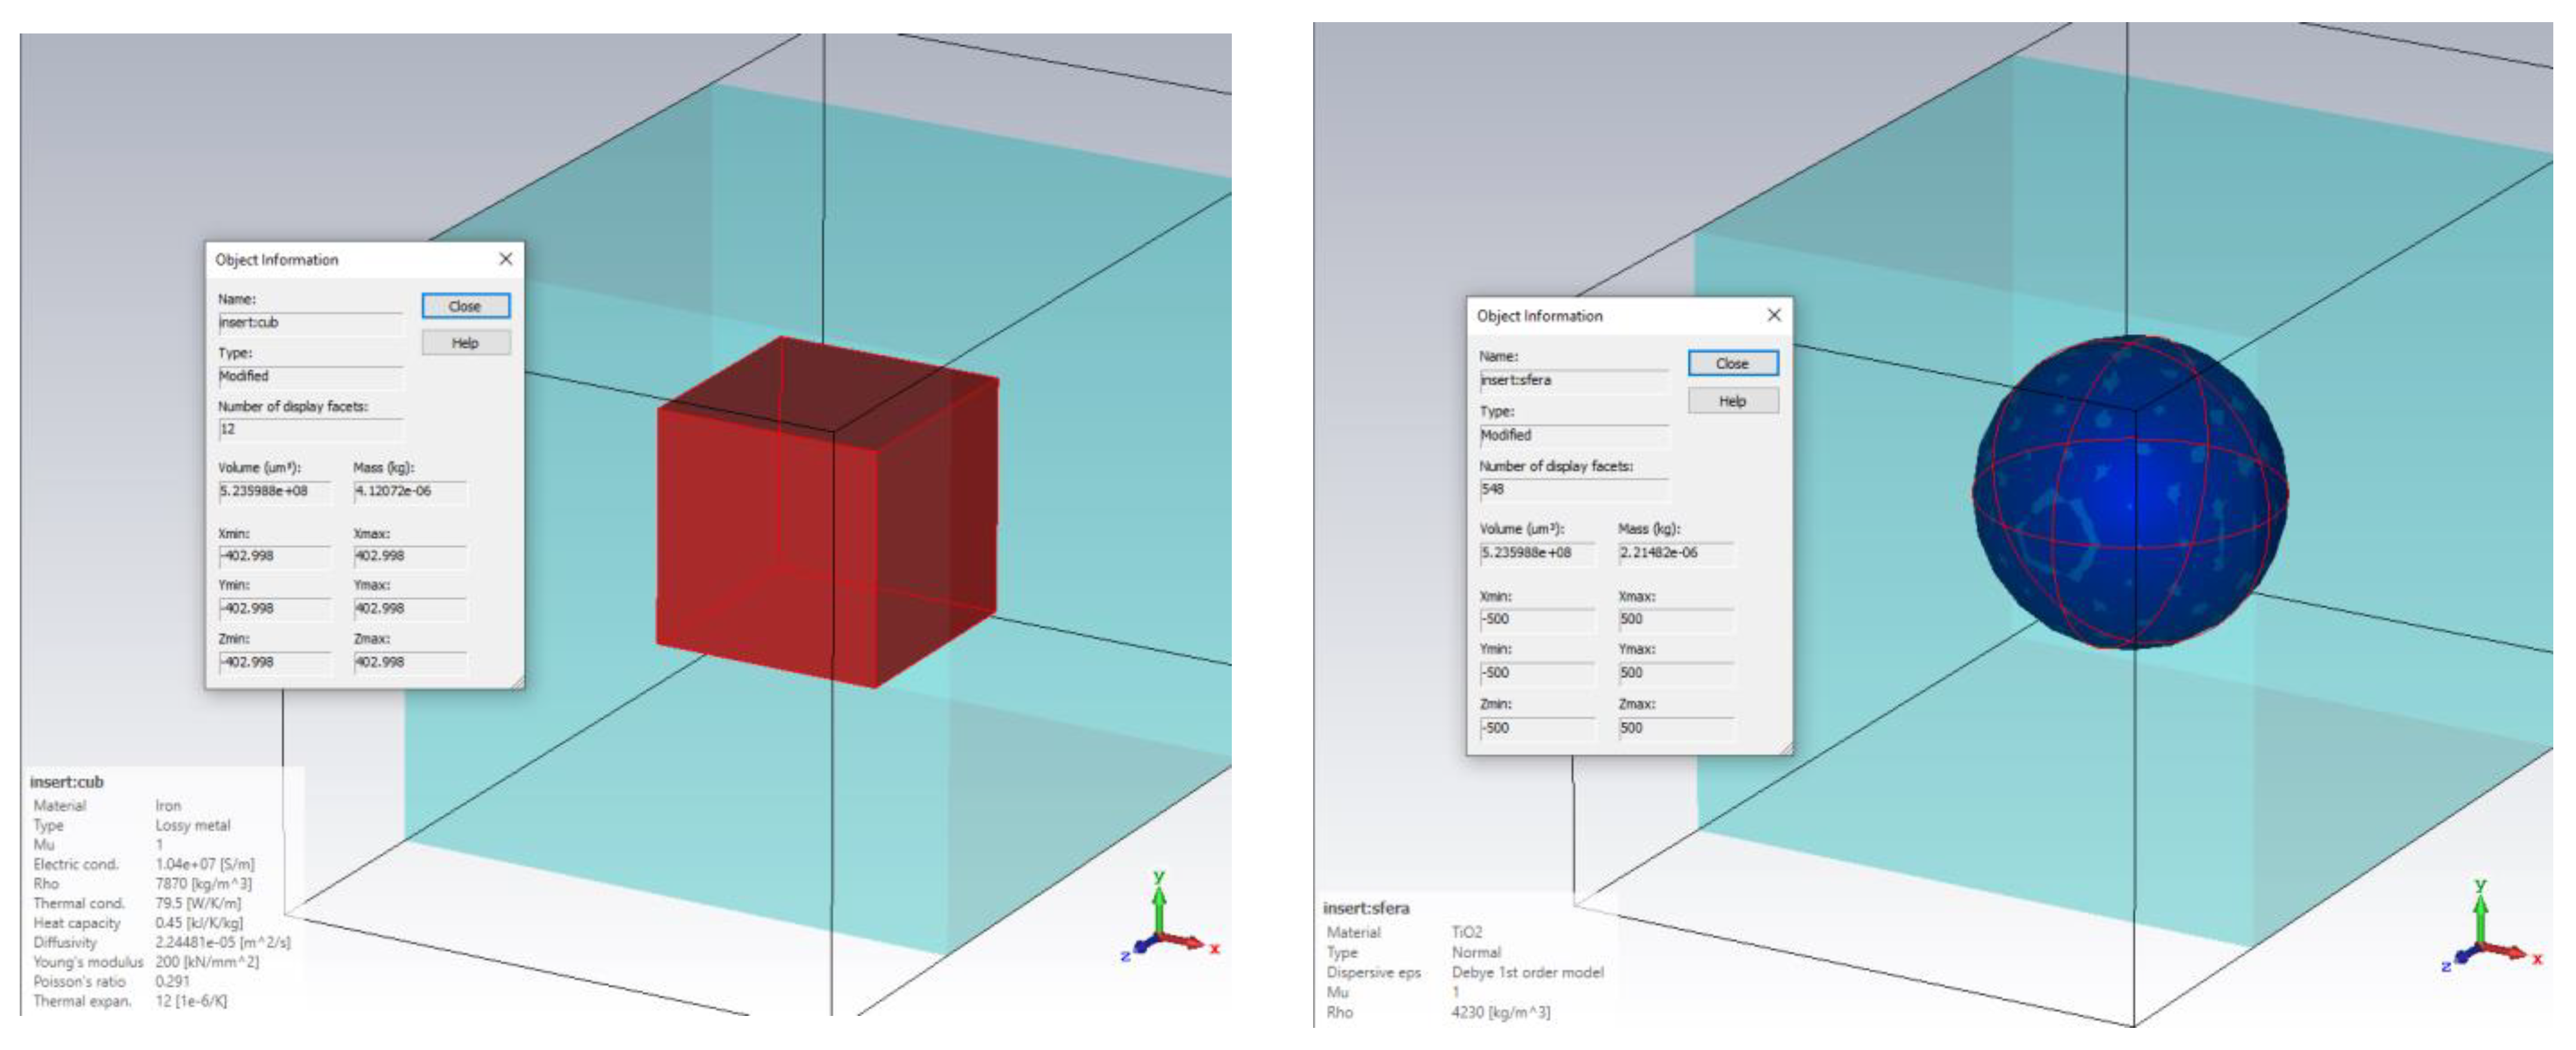Click the Name field containing insert:cub
Screen dimensions: 2576x1050
click(309, 323)
